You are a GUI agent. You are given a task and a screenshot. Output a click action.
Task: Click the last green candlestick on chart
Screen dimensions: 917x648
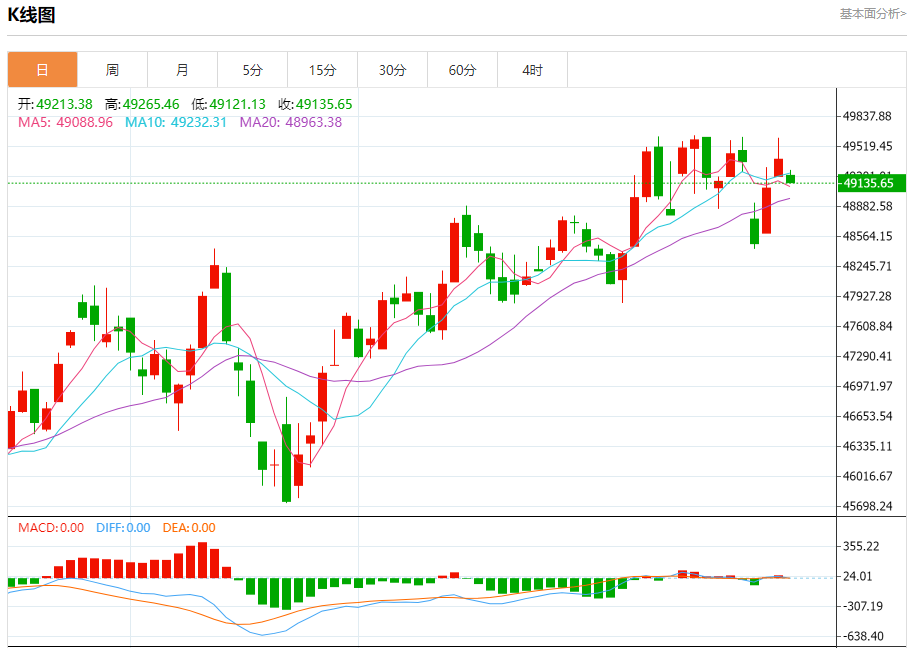pos(790,178)
